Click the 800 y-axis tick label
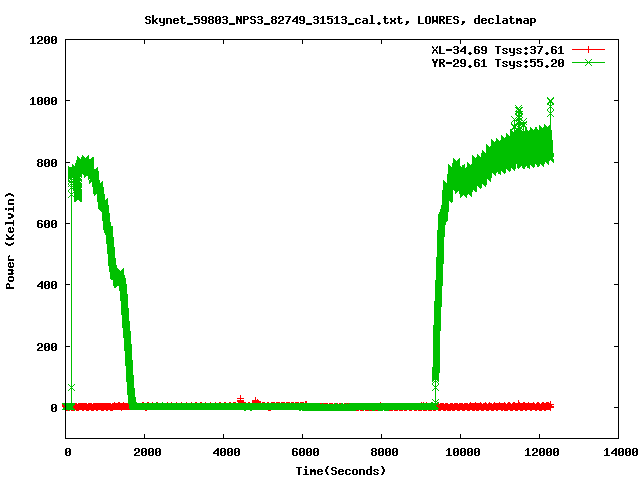This screenshot has height=480, width=640. click(x=47, y=163)
